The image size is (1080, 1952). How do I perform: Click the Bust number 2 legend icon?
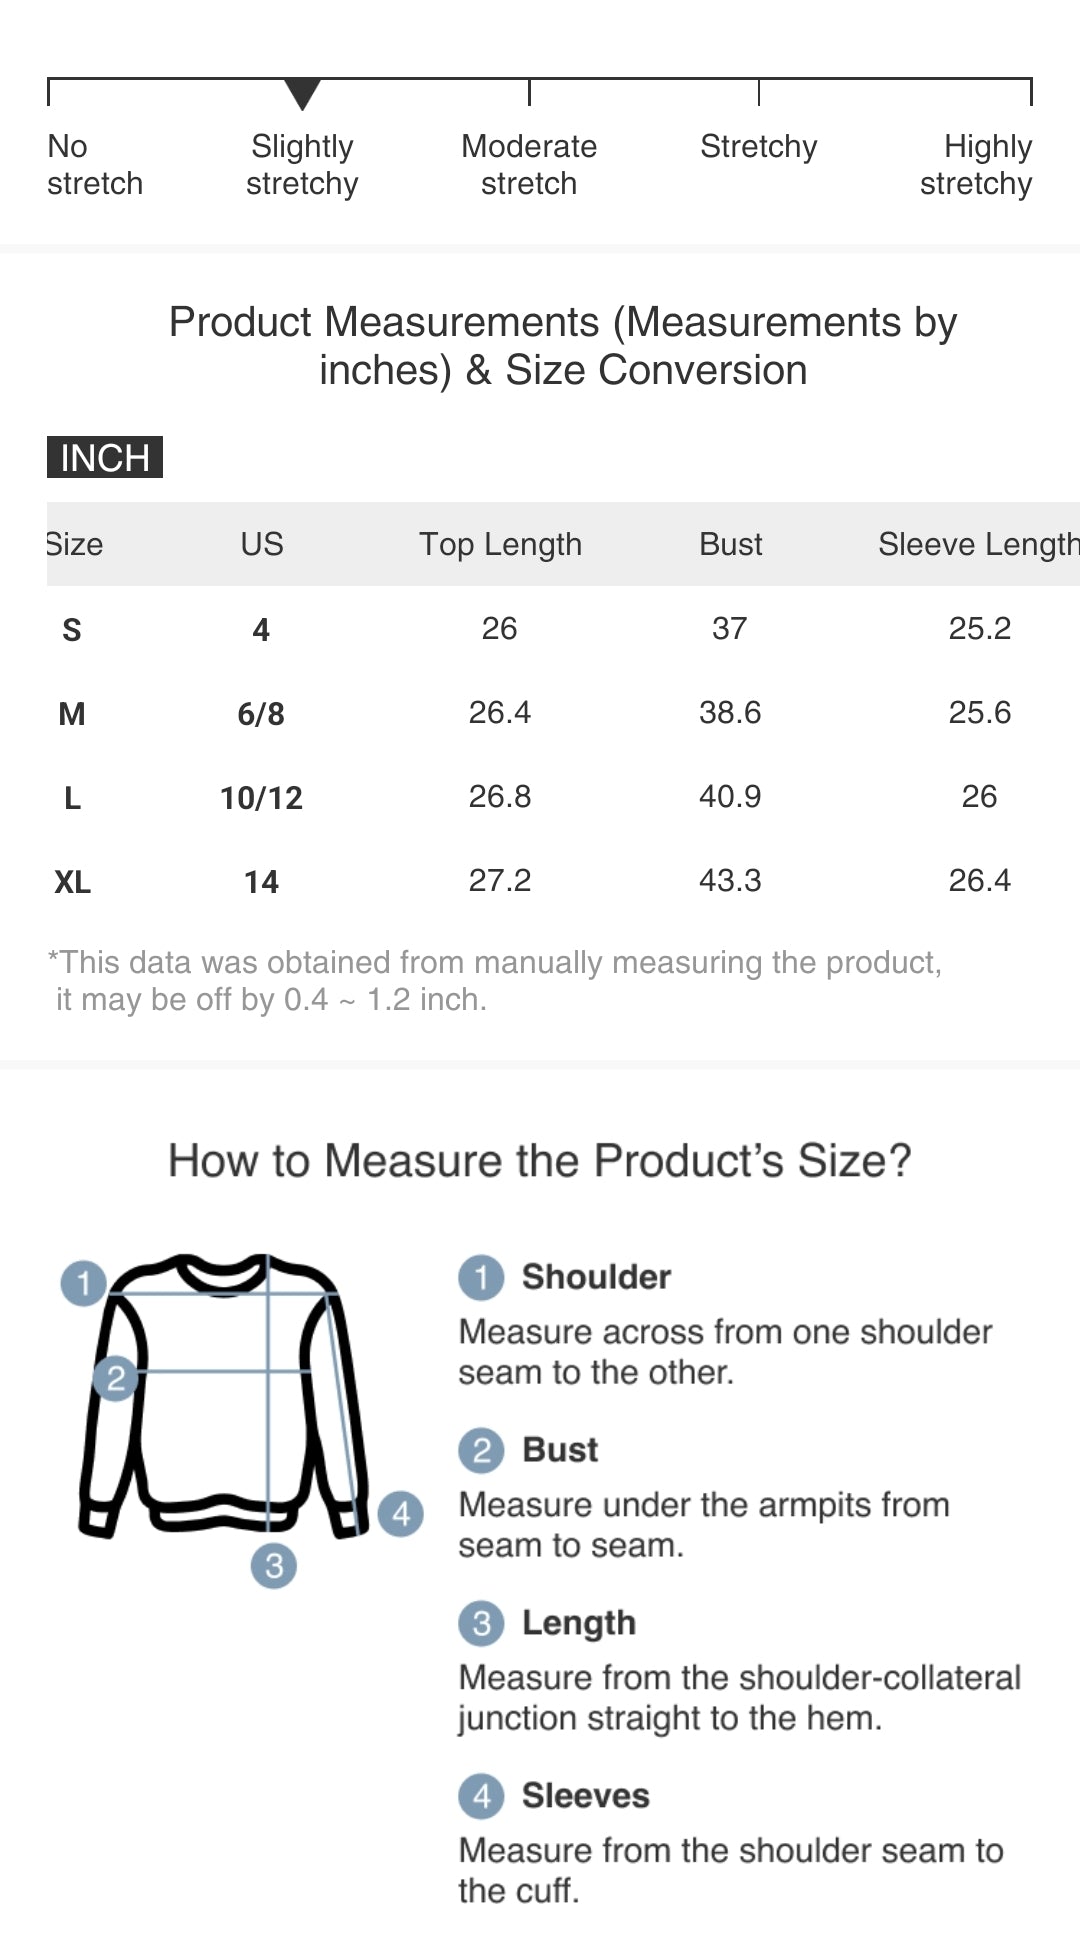coord(481,1450)
